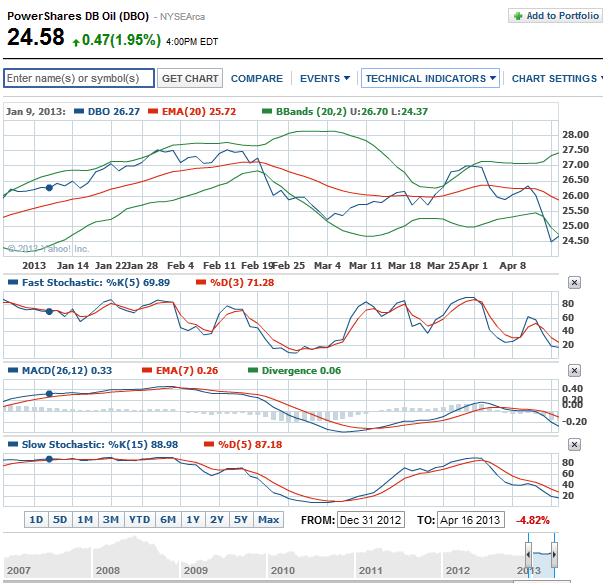Click the Compare link

point(257,78)
